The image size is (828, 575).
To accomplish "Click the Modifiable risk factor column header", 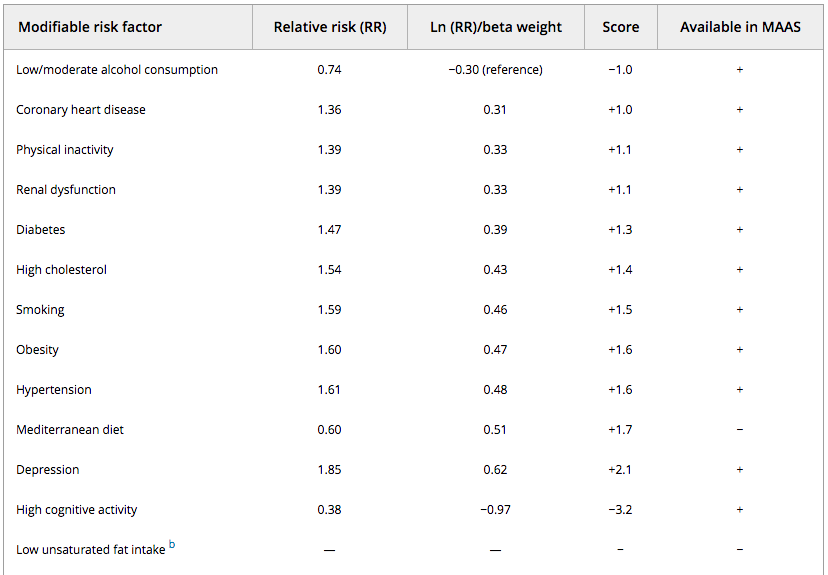I will coord(90,27).
